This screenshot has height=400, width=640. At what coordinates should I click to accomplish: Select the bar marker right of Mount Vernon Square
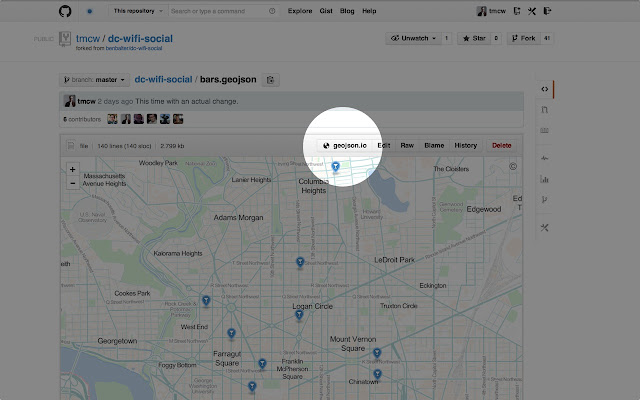tap(377, 353)
